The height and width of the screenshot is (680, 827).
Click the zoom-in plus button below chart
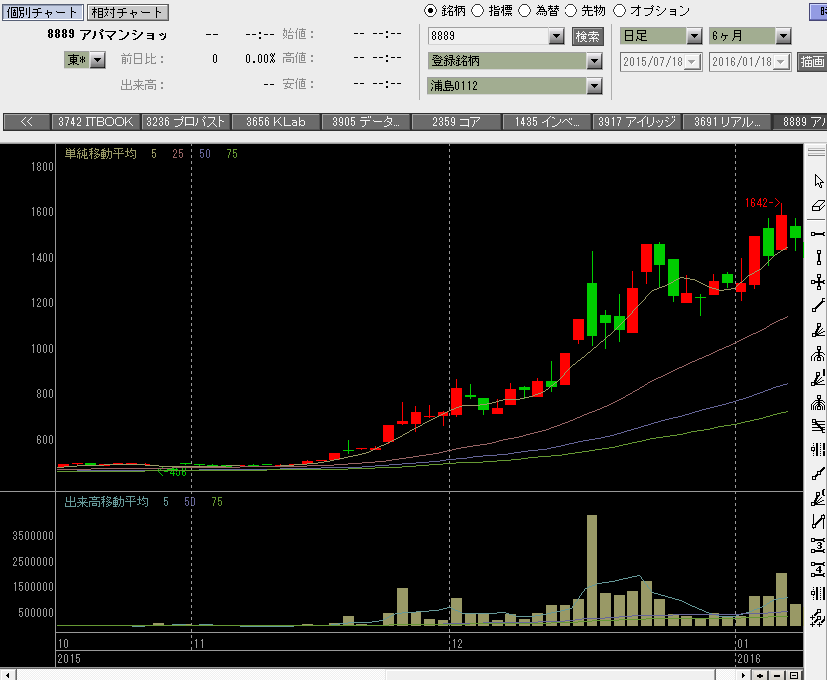(x=760, y=675)
